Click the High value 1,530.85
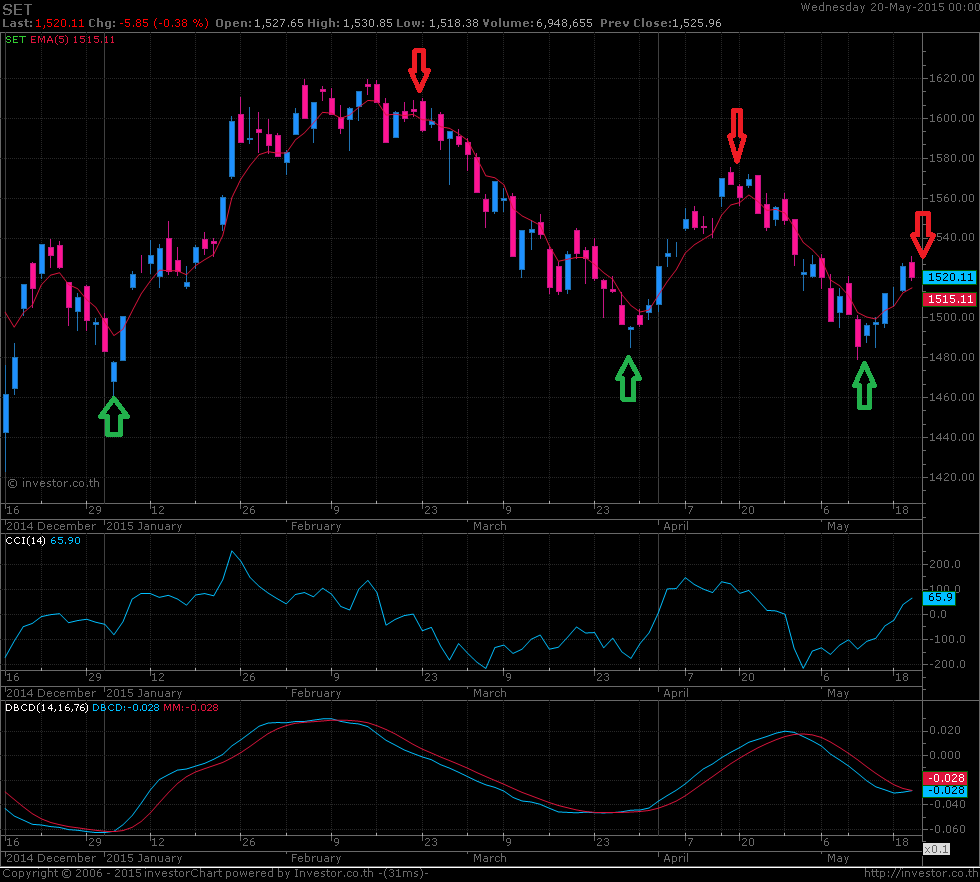980x882 pixels. click(368, 23)
